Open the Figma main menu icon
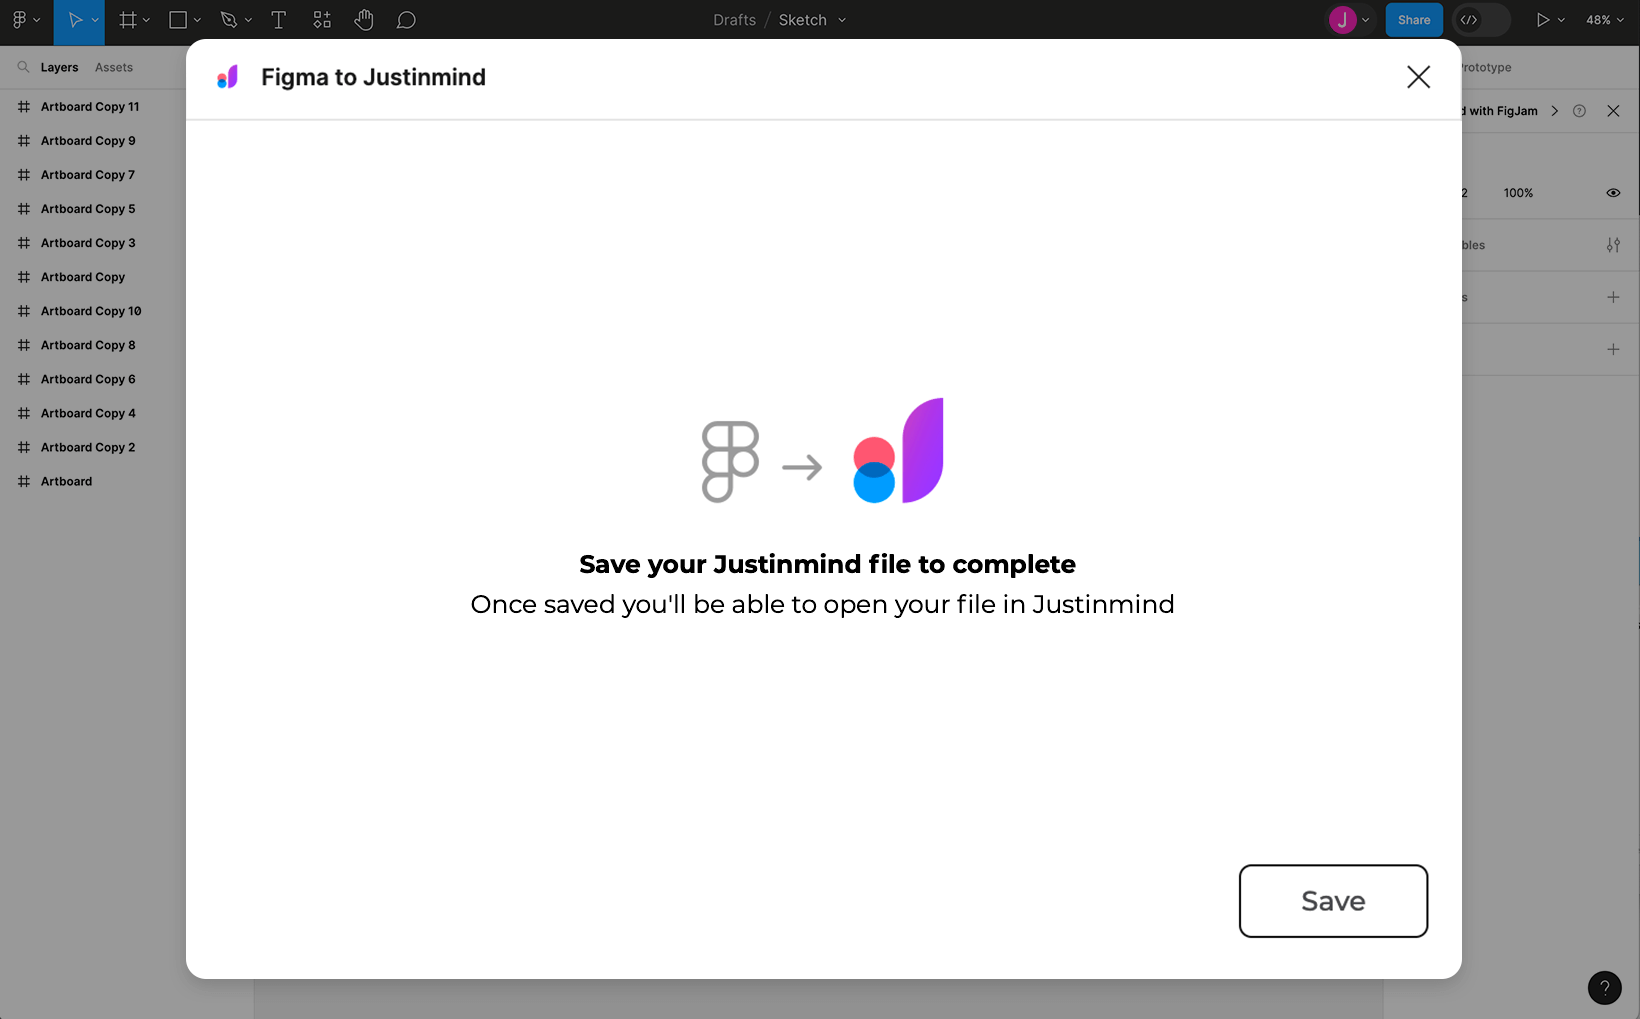 point(19,20)
